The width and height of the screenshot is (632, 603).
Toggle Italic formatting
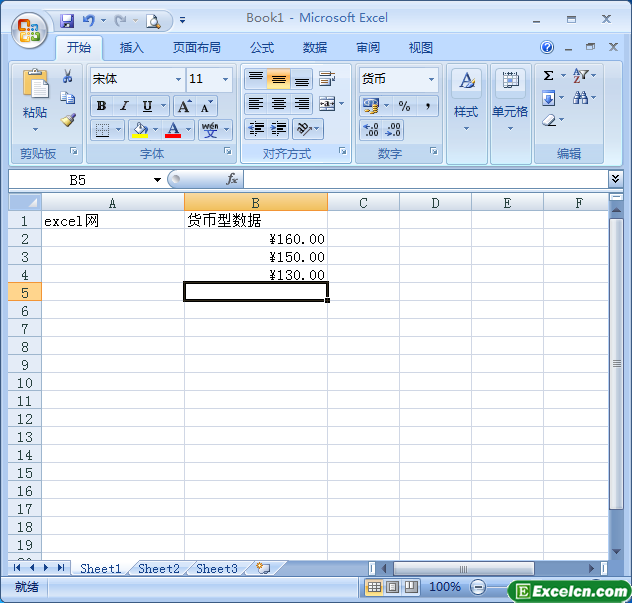point(125,106)
